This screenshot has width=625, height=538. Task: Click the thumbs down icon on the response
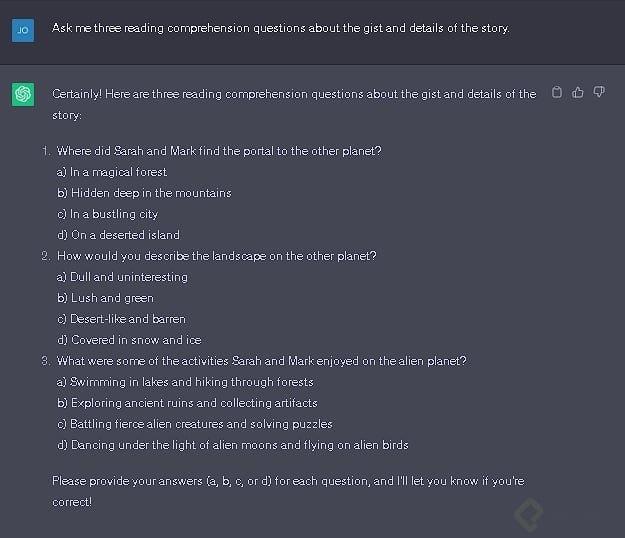coord(599,94)
